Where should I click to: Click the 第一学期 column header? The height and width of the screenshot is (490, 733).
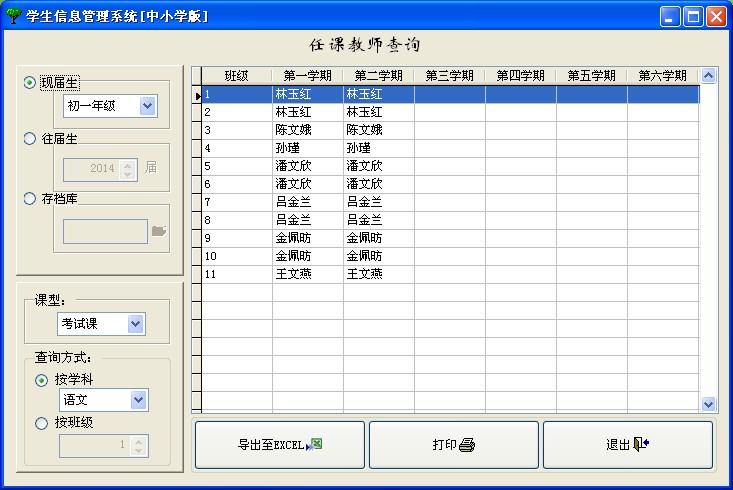[307, 76]
